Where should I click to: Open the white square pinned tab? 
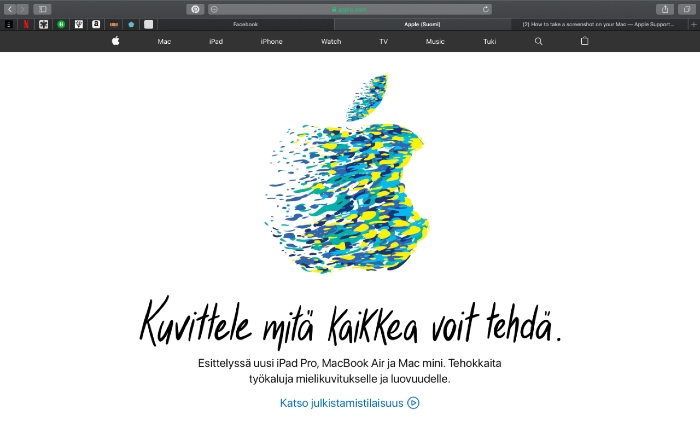(x=149, y=25)
